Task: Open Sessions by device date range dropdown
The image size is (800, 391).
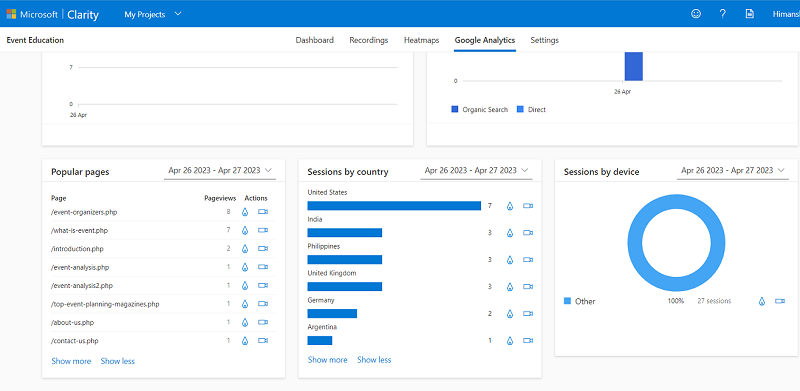Action: (733, 170)
